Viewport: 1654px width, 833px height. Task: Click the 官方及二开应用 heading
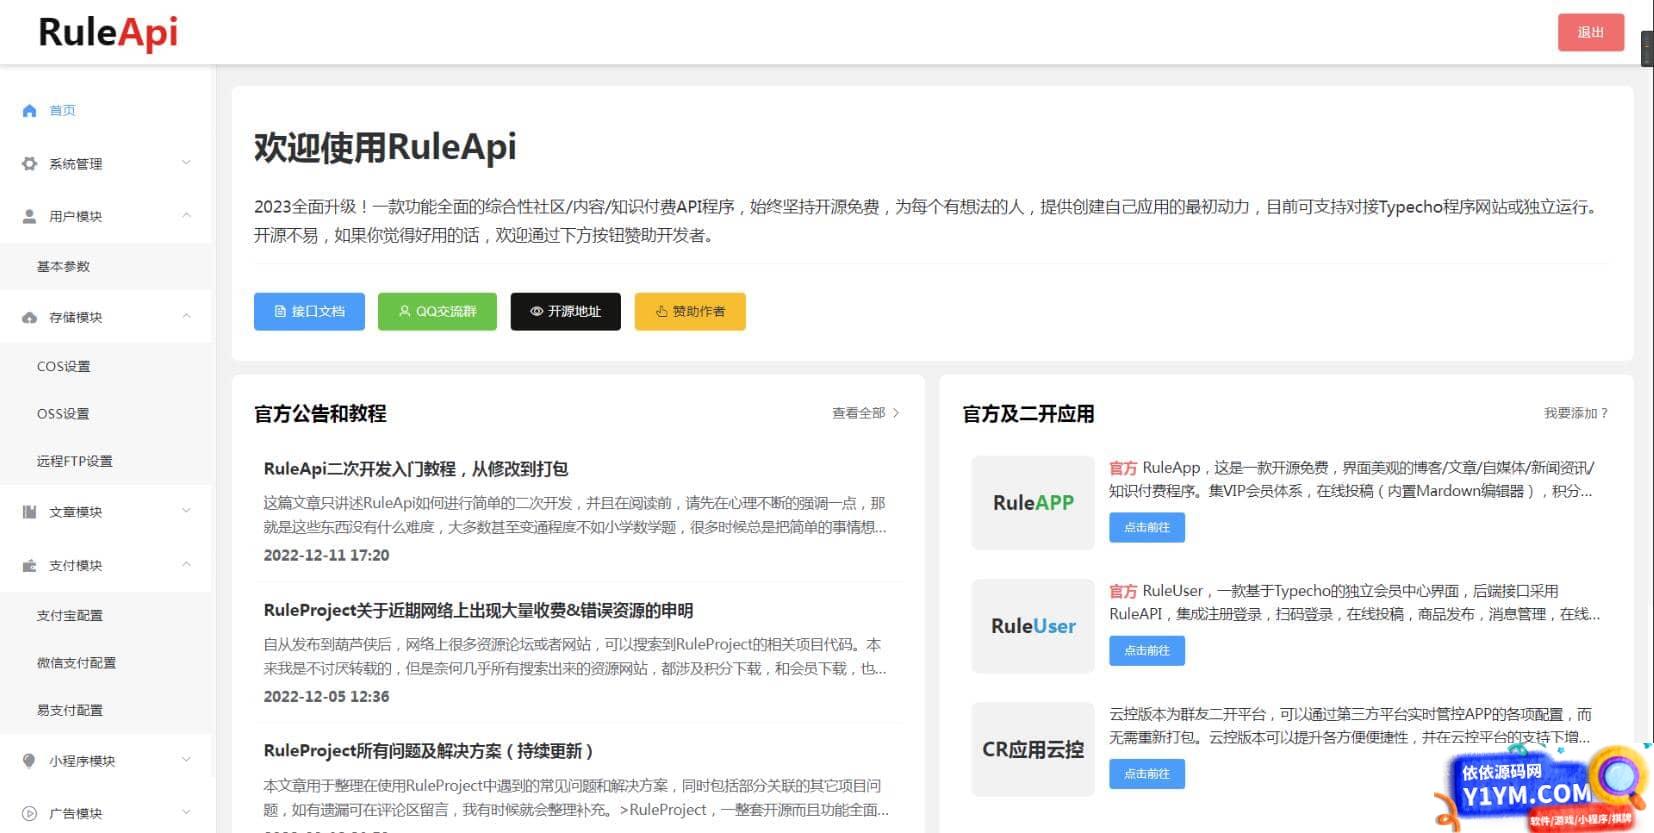pos(1028,414)
